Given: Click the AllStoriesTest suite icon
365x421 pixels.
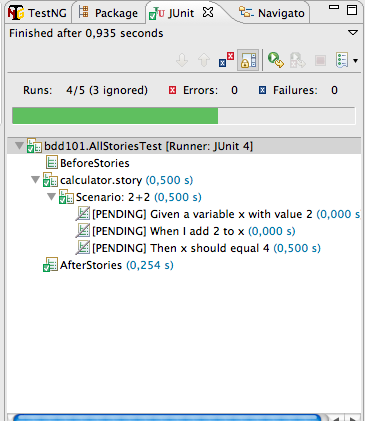Looking at the screenshot, I should (x=34, y=146).
